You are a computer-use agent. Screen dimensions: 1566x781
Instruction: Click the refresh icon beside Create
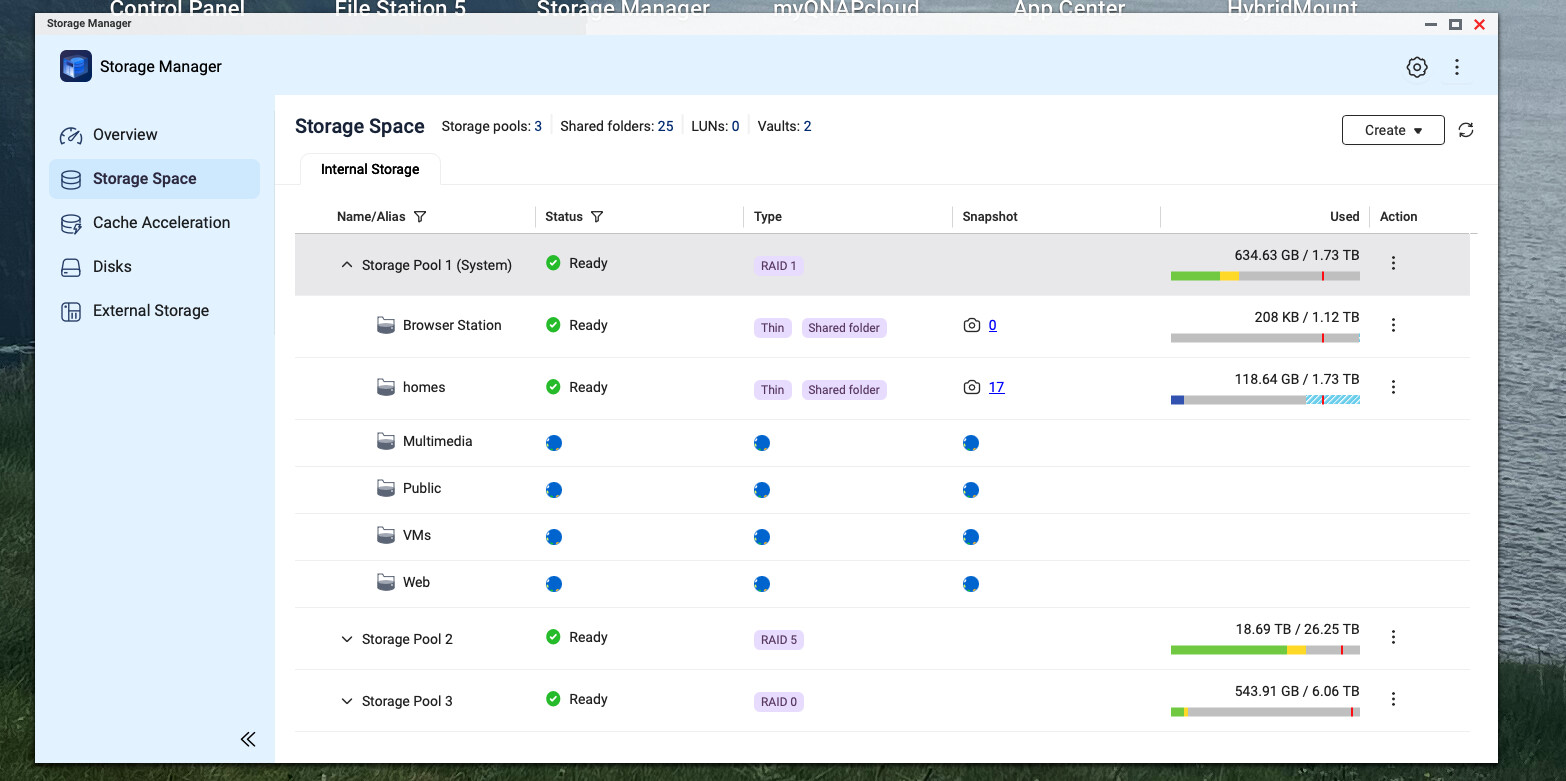point(1465,130)
